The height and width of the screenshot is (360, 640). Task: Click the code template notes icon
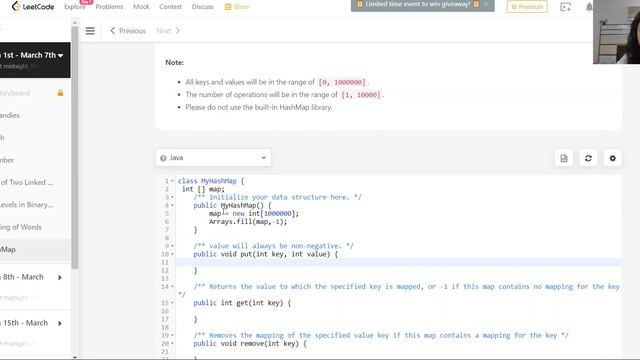(564, 158)
